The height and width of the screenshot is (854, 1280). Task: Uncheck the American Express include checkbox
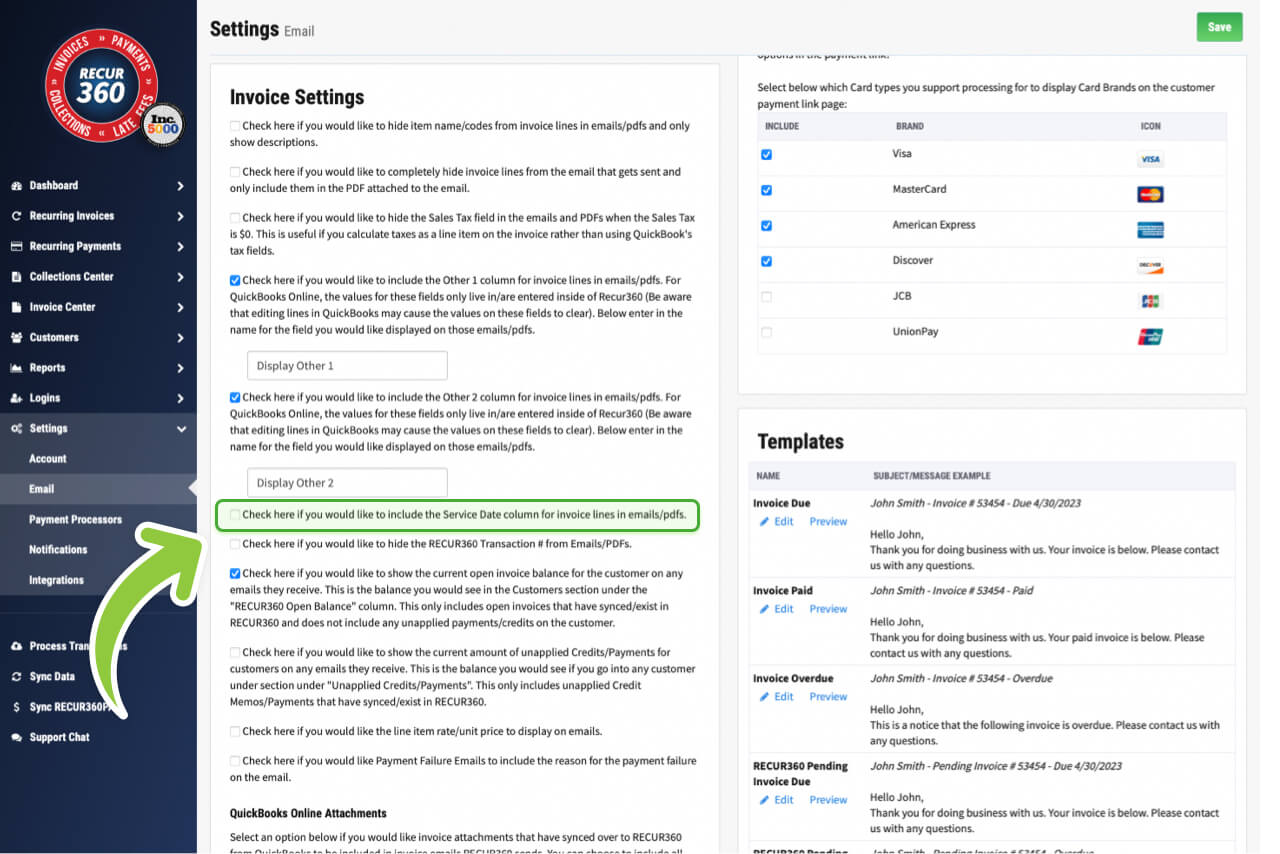point(766,226)
